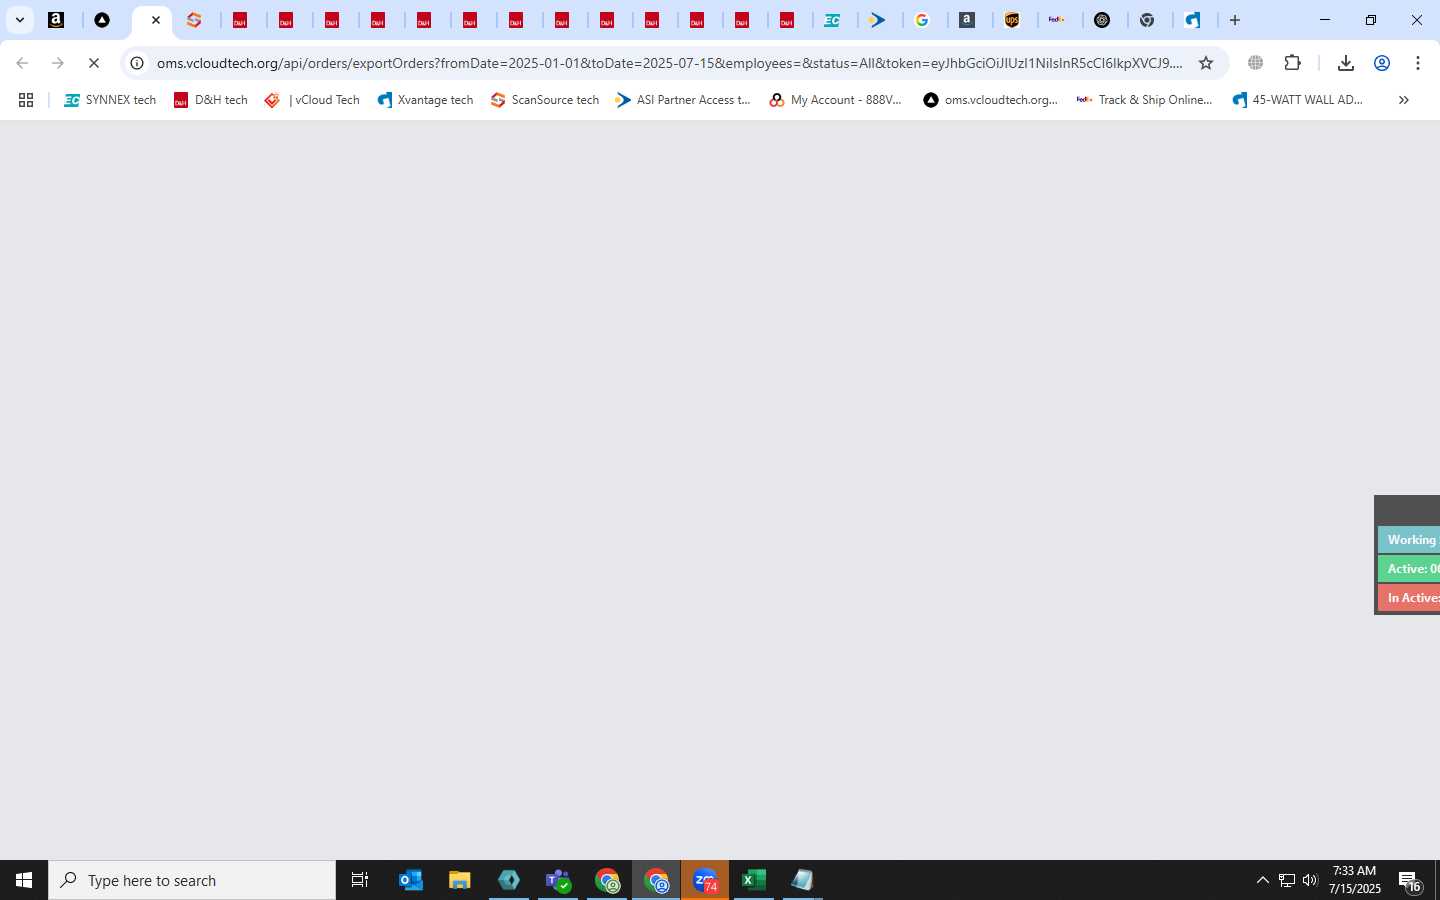The image size is (1440, 900).
Task: Switch to the Xvantage tab
Action: (x=1193, y=20)
